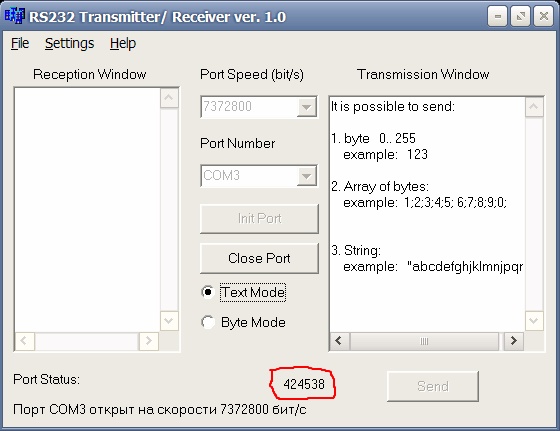Click Transmission Window scroll up arrow
Image resolution: width=560 pixels, height=431 pixels.
tap(534, 107)
